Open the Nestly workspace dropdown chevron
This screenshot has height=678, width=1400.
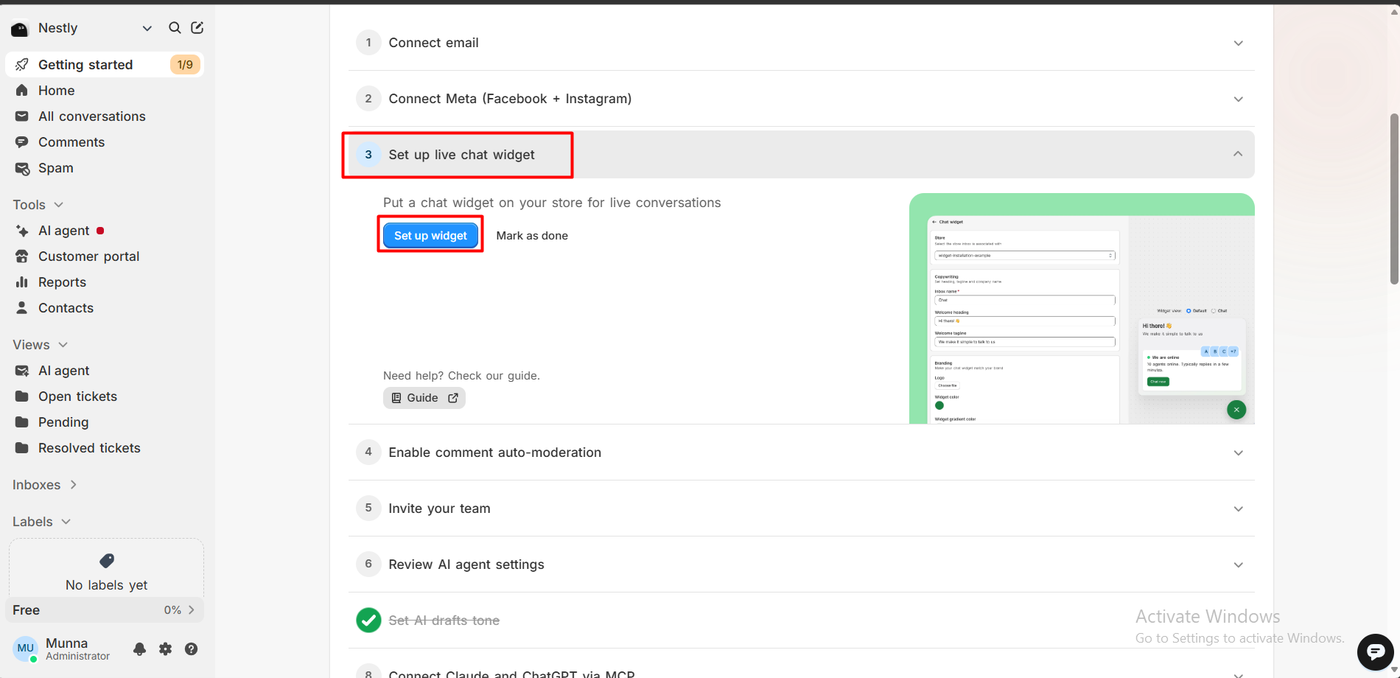coord(147,29)
